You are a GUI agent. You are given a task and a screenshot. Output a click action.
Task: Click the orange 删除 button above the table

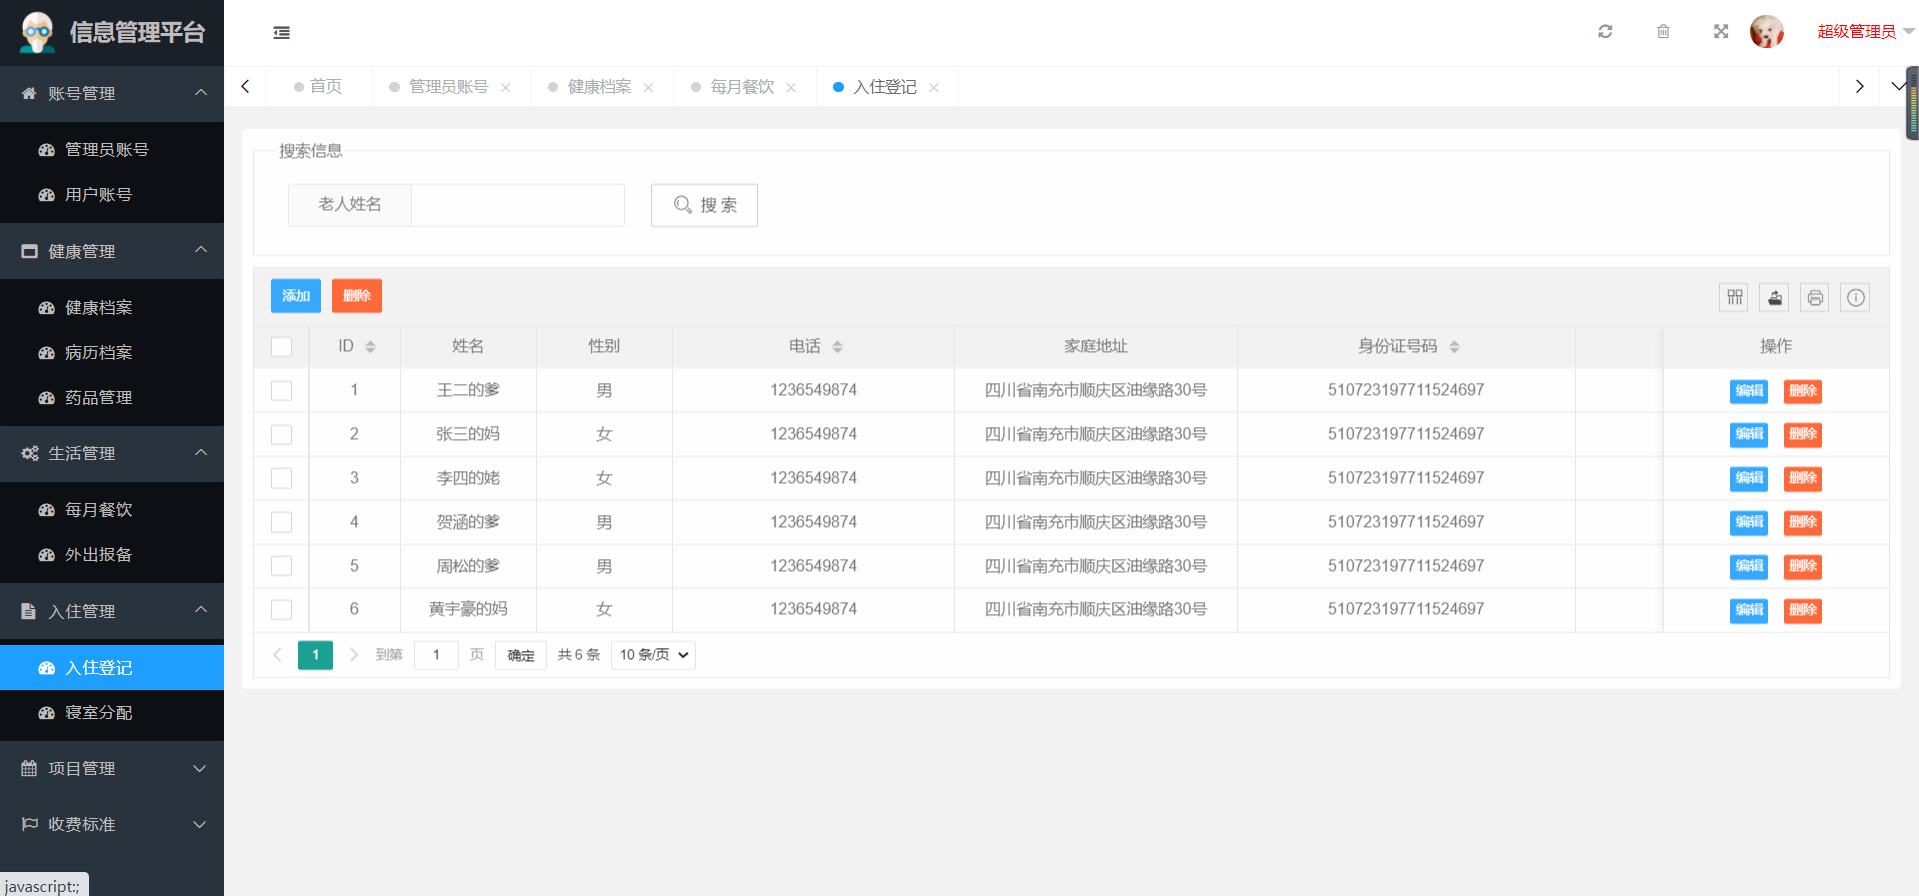tap(357, 296)
